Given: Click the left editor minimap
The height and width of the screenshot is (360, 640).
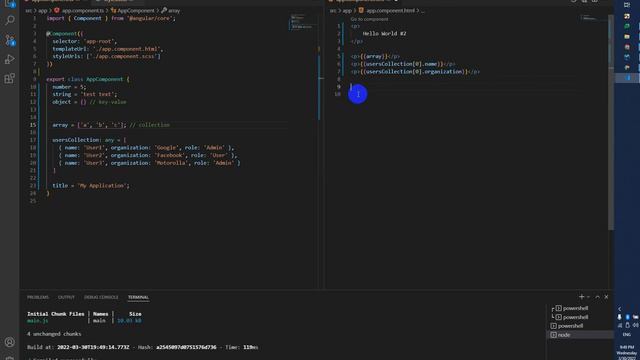Looking at the screenshot, I should click(302, 22).
